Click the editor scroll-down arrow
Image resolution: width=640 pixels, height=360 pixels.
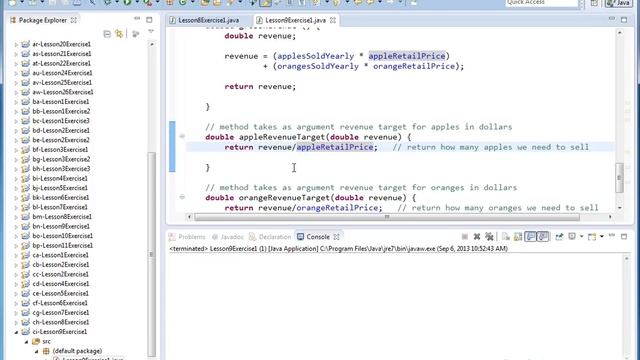[620, 208]
